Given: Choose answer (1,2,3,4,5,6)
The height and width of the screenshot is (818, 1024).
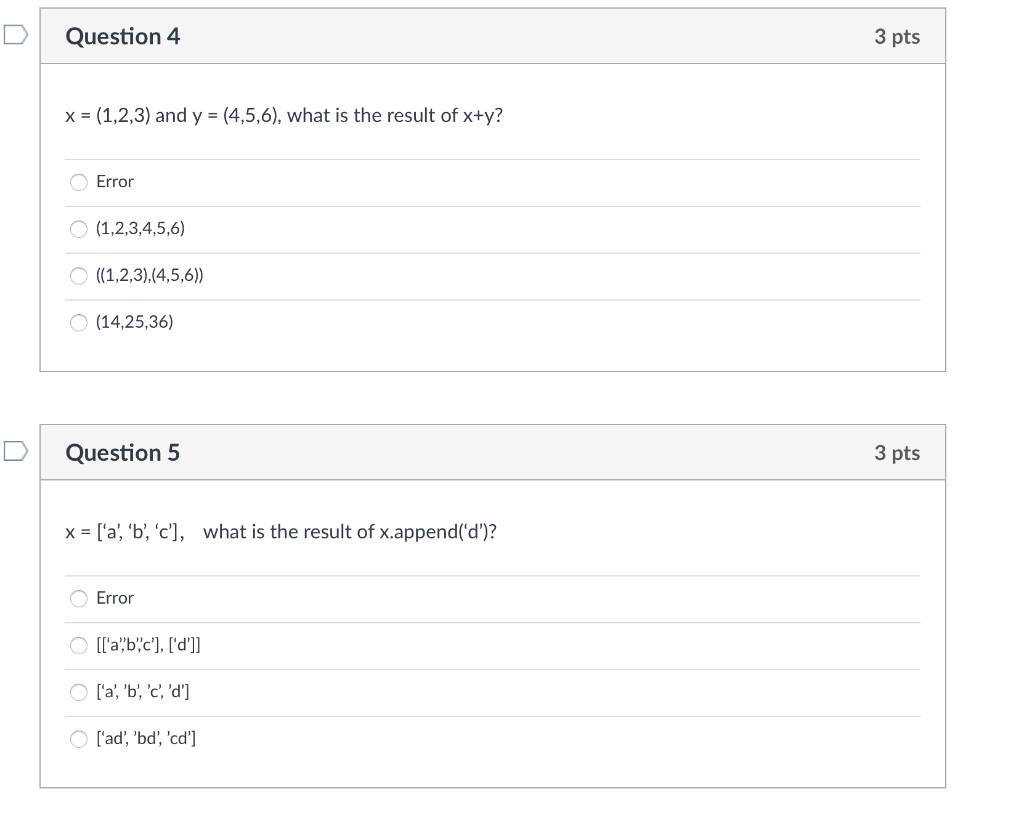Looking at the screenshot, I should 78,229.
